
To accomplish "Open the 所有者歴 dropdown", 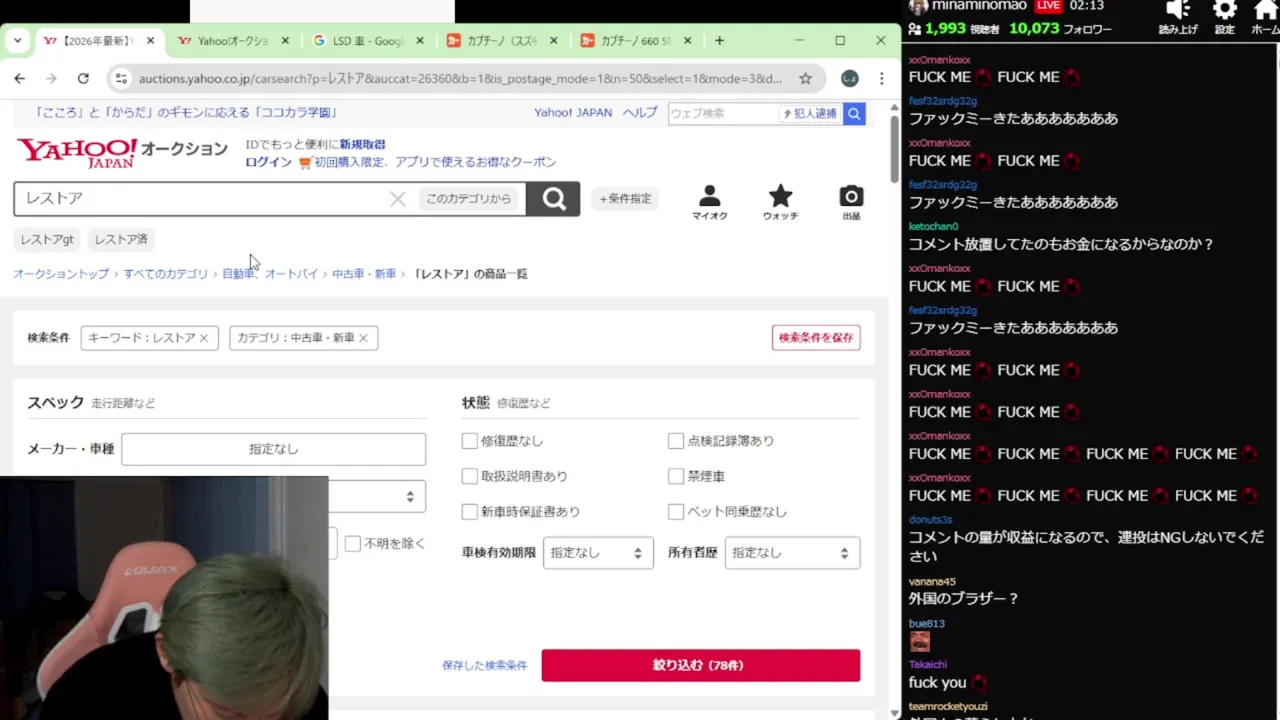I will (792, 553).
